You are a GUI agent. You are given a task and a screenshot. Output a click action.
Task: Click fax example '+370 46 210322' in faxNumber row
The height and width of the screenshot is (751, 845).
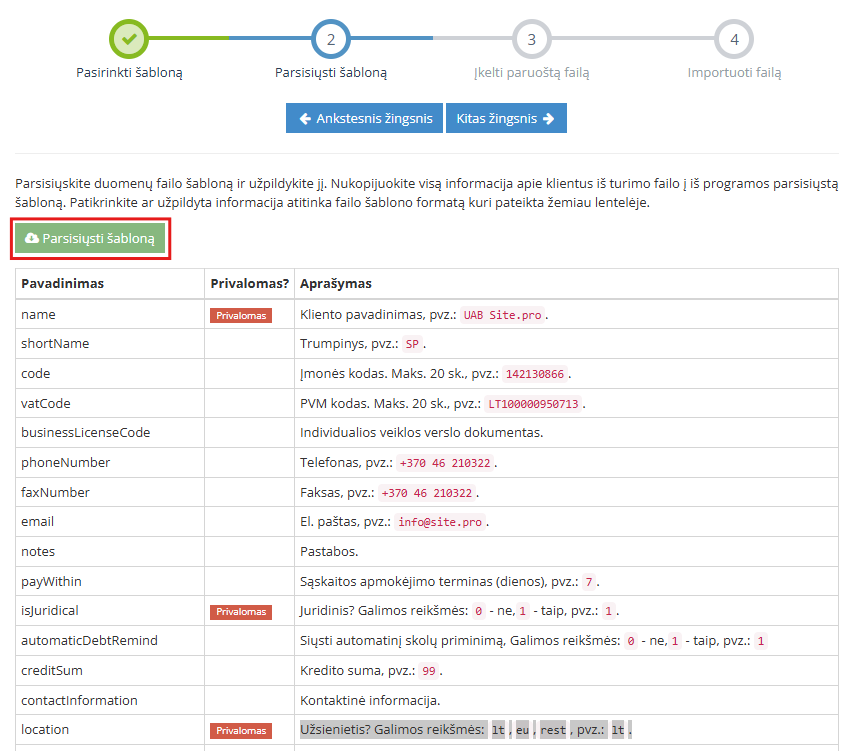(x=427, y=493)
